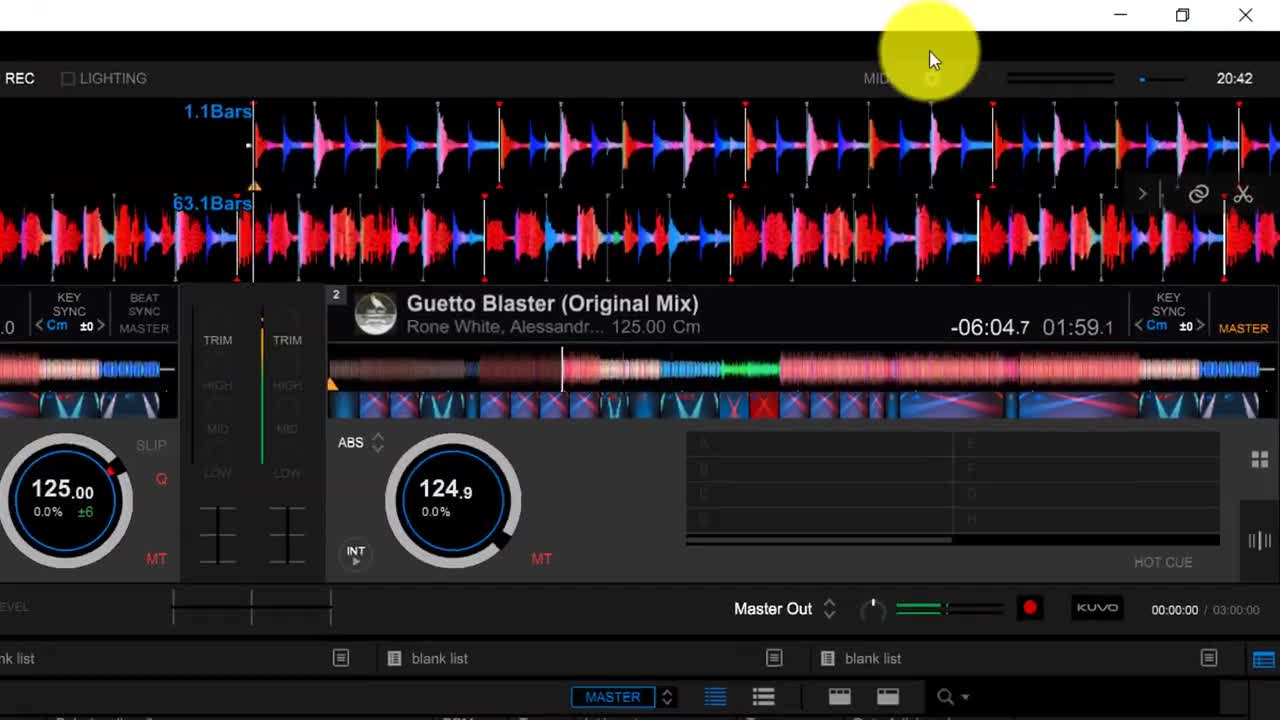The height and width of the screenshot is (720, 1280).
Task: Click the deck 2 elapsed time 01:59.1
Action: coord(1077,327)
